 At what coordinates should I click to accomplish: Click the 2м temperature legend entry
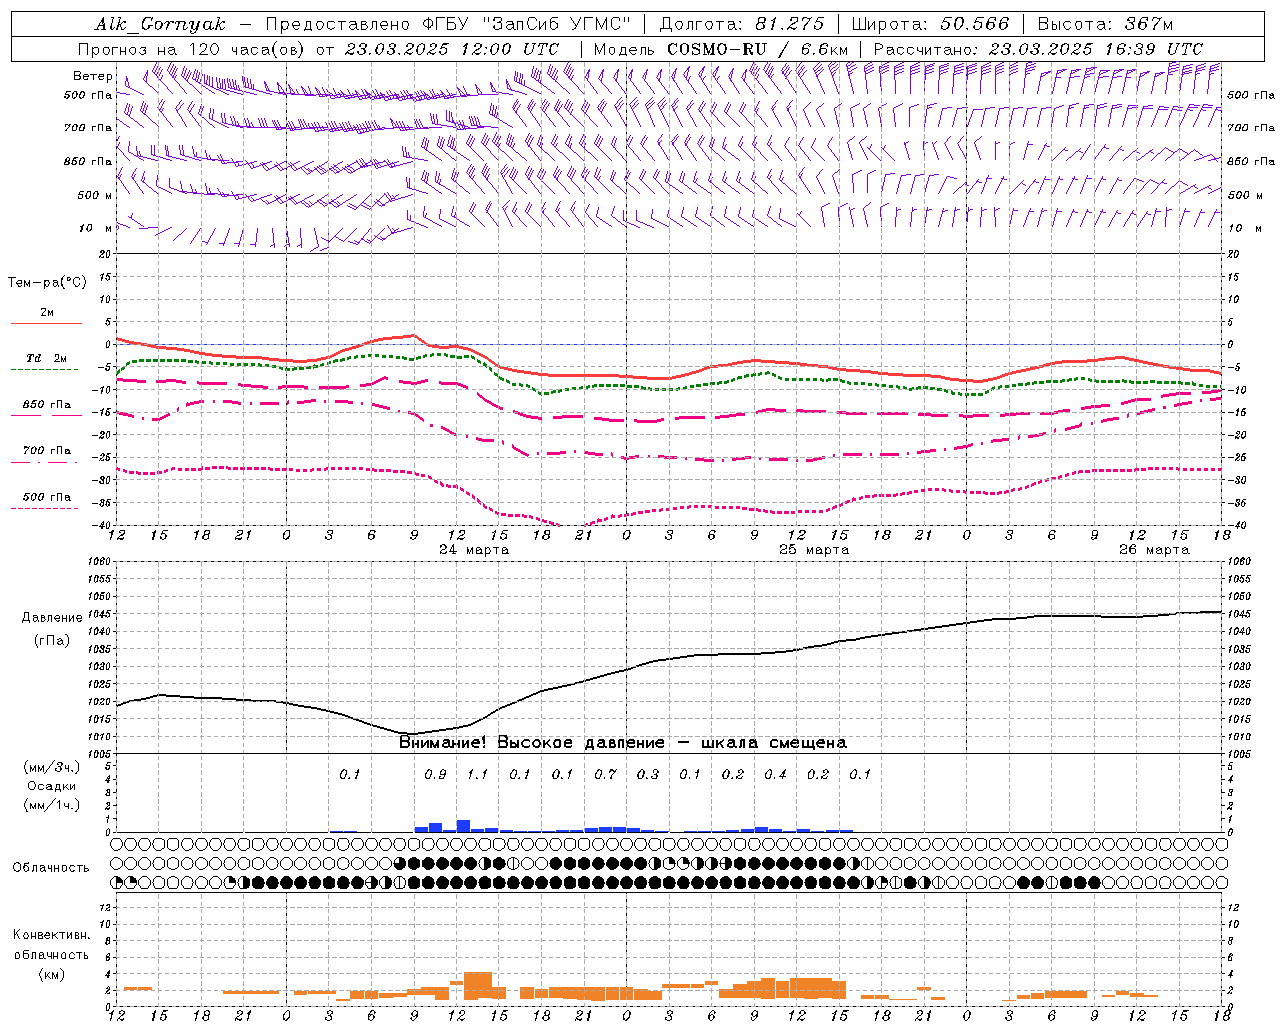47,313
